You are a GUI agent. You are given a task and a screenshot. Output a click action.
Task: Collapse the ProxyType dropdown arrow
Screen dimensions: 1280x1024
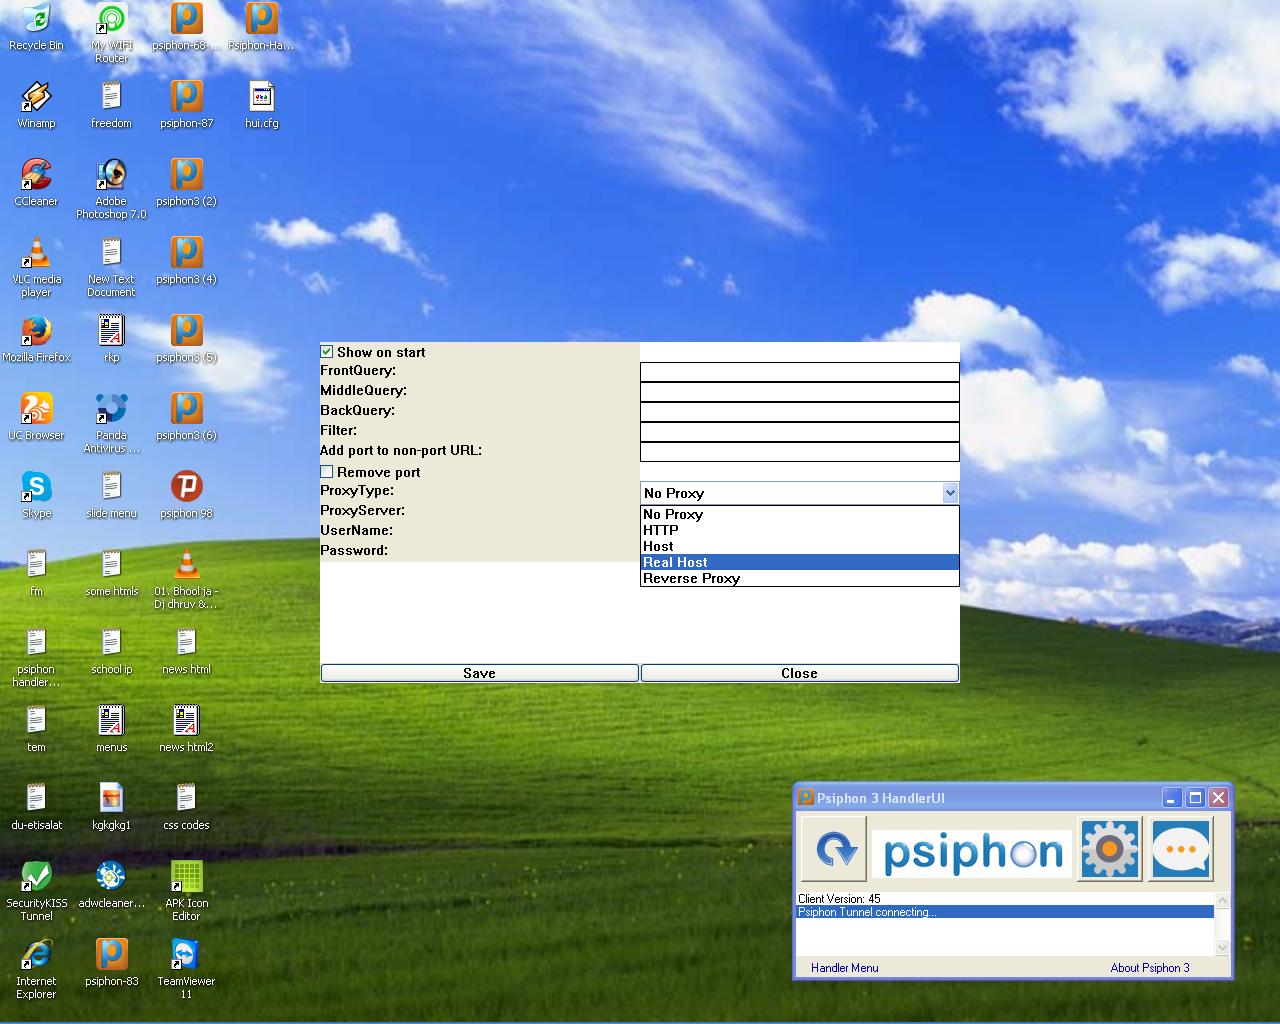(950, 492)
